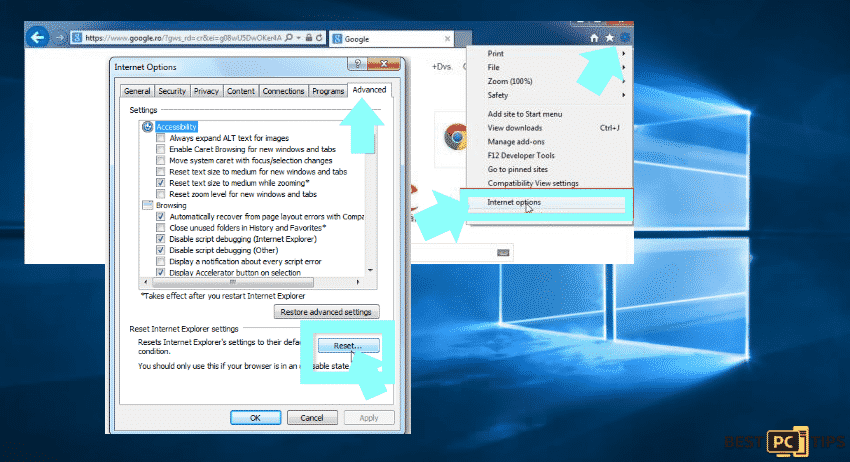Click the search magnifier in address bar
The image size is (850, 462).
click(289, 37)
